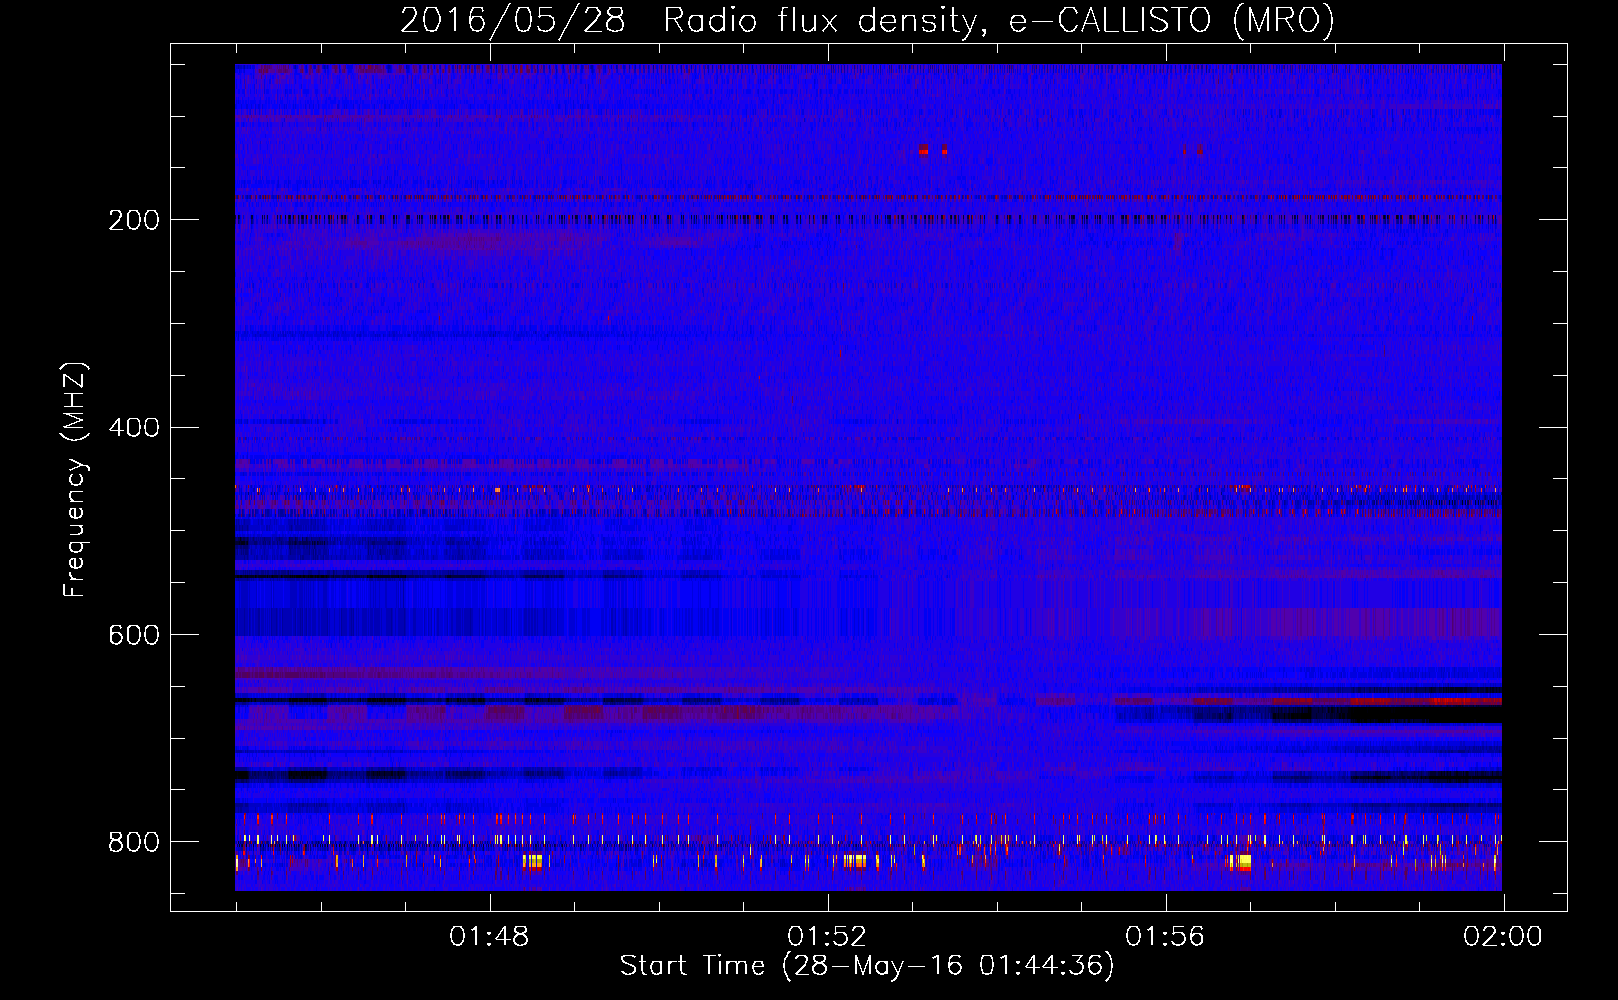Click the 01:56 time tick label

[x=1165, y=937]
